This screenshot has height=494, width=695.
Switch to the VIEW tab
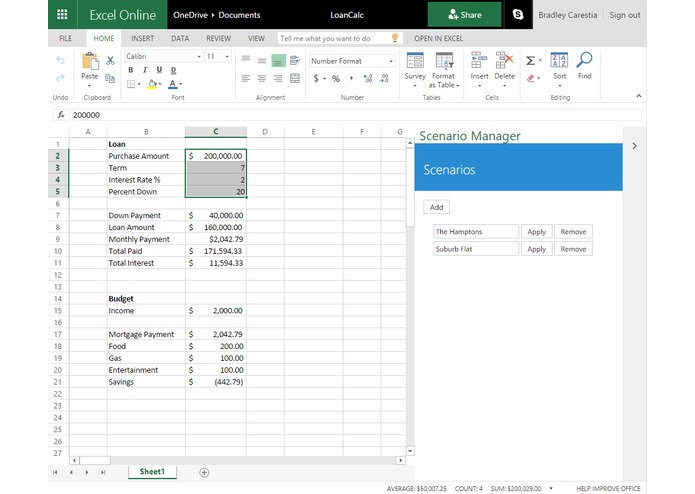coord(256,39)
